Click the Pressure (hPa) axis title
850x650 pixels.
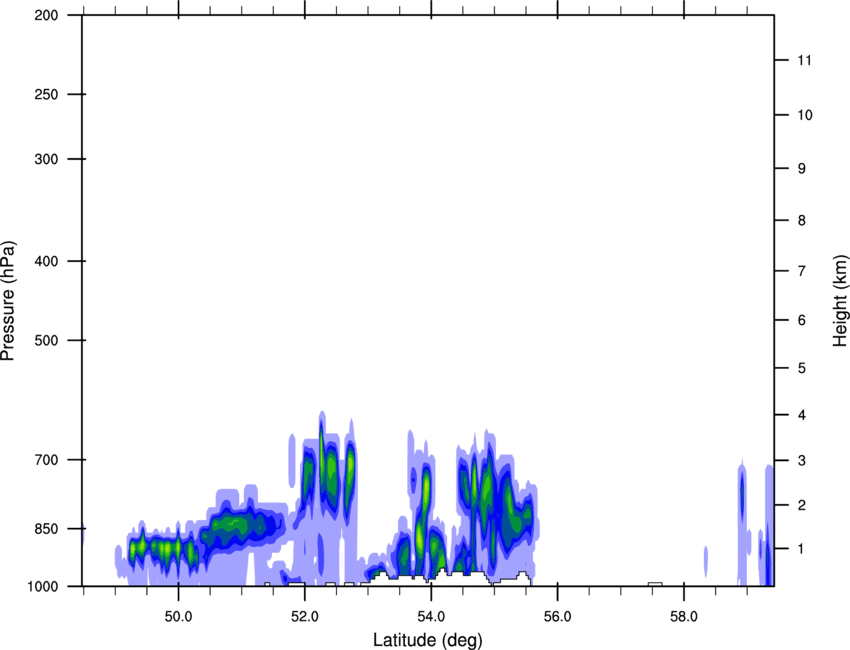coord(8,301)
